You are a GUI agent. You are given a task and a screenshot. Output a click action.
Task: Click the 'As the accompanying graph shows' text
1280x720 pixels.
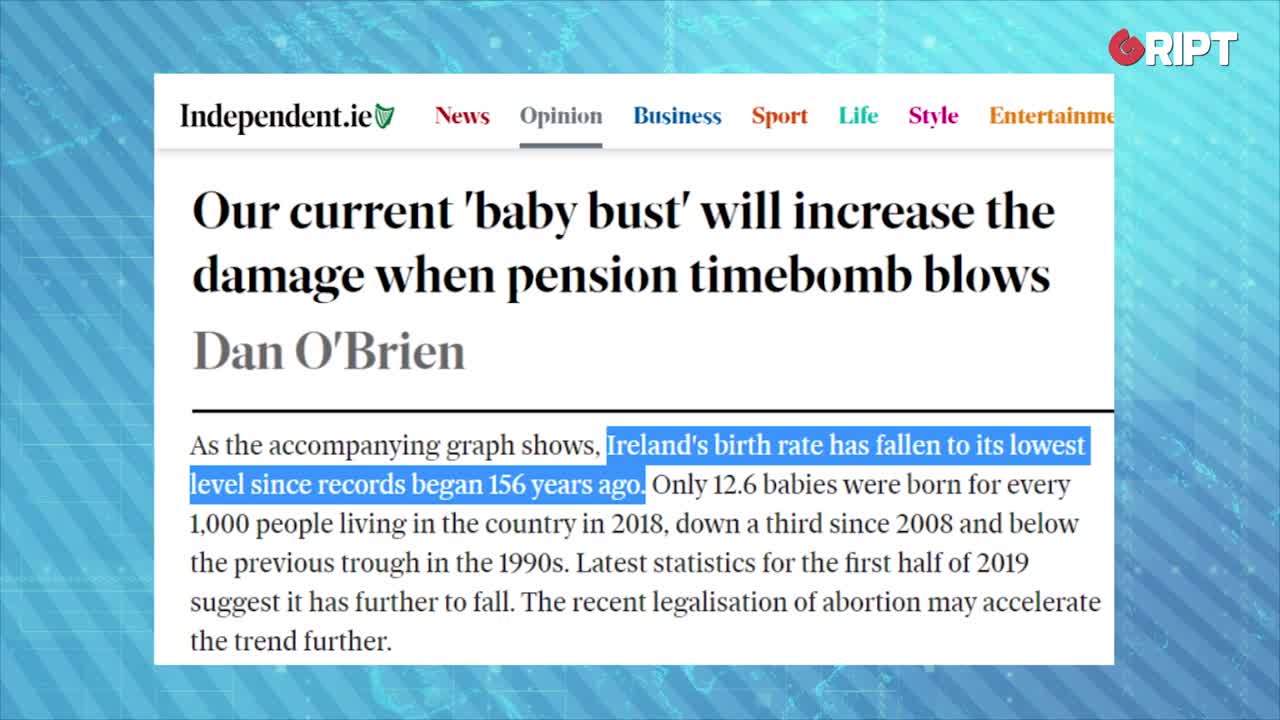coord(396,446)
